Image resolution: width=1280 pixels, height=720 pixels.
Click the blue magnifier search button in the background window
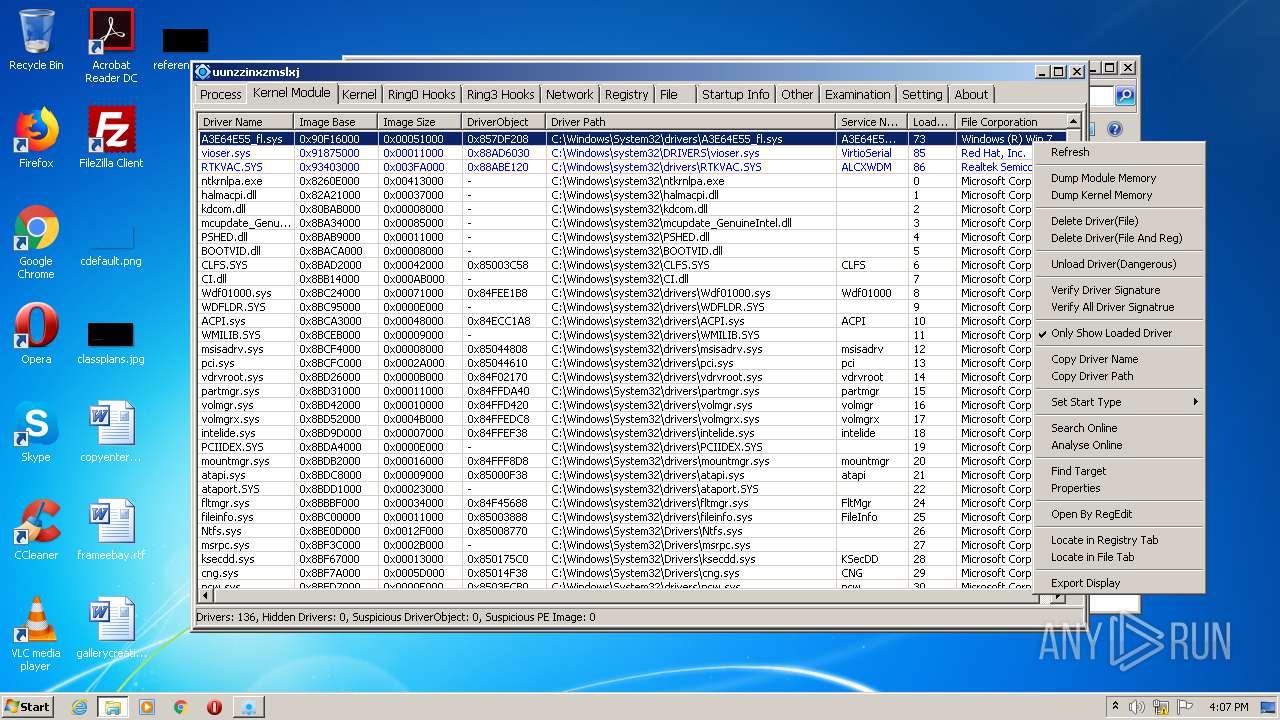1125,96
